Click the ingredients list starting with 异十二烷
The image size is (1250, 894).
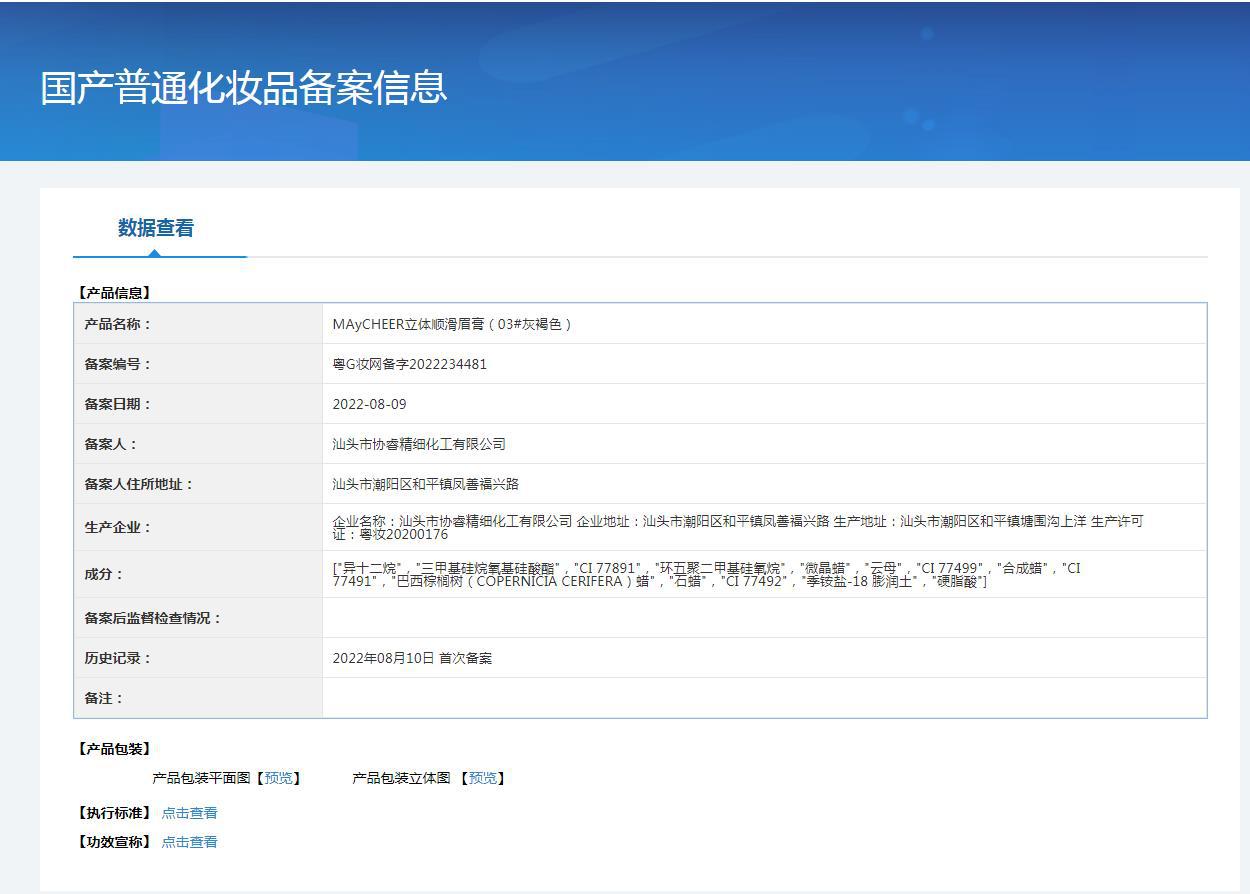pos(707,574)
